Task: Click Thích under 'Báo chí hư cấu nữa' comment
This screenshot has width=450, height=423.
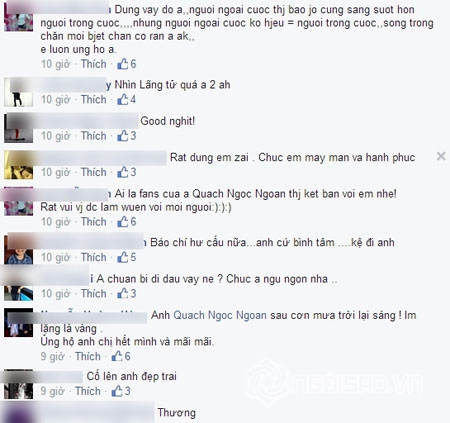Action: [x=94, y=257]
